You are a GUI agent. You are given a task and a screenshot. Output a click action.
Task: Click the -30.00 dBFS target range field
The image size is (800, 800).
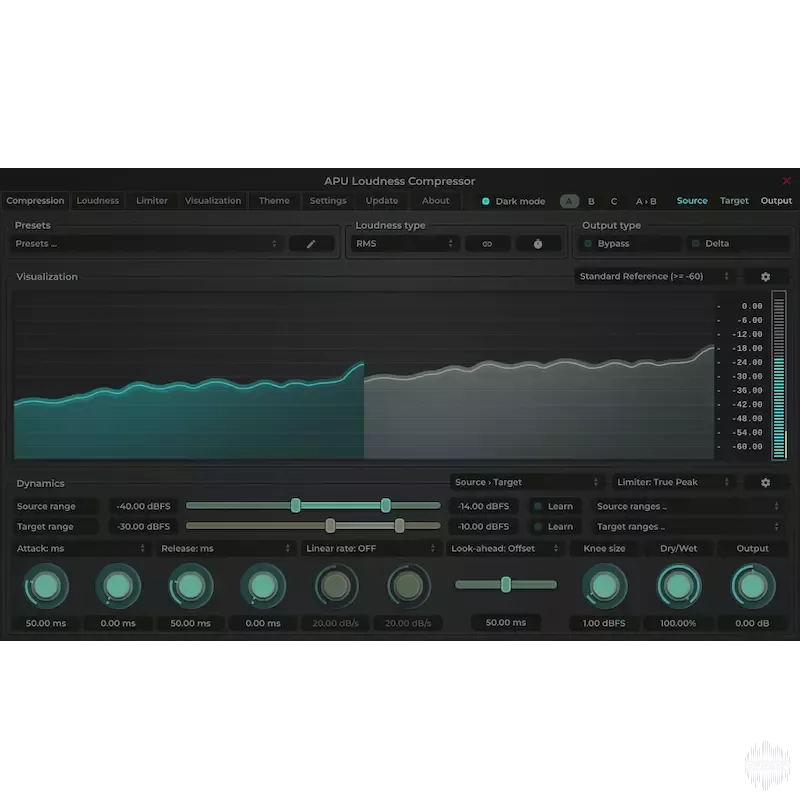pyautogui.click(x=143, y=527)
